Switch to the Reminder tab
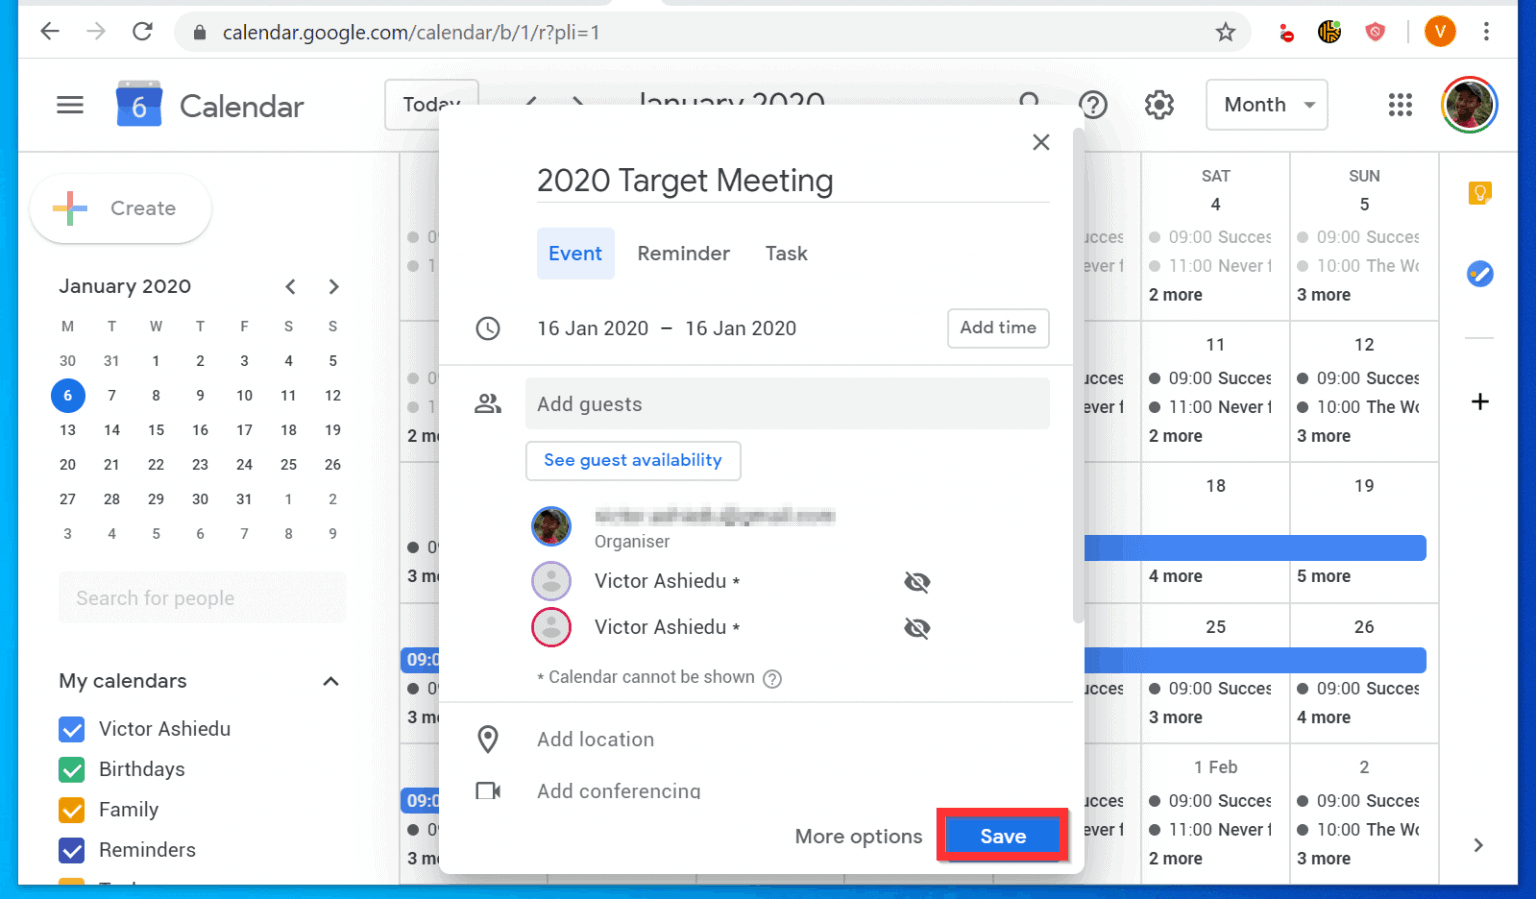Viewport: 1536px width, 899px height. (x=683, y=253)
